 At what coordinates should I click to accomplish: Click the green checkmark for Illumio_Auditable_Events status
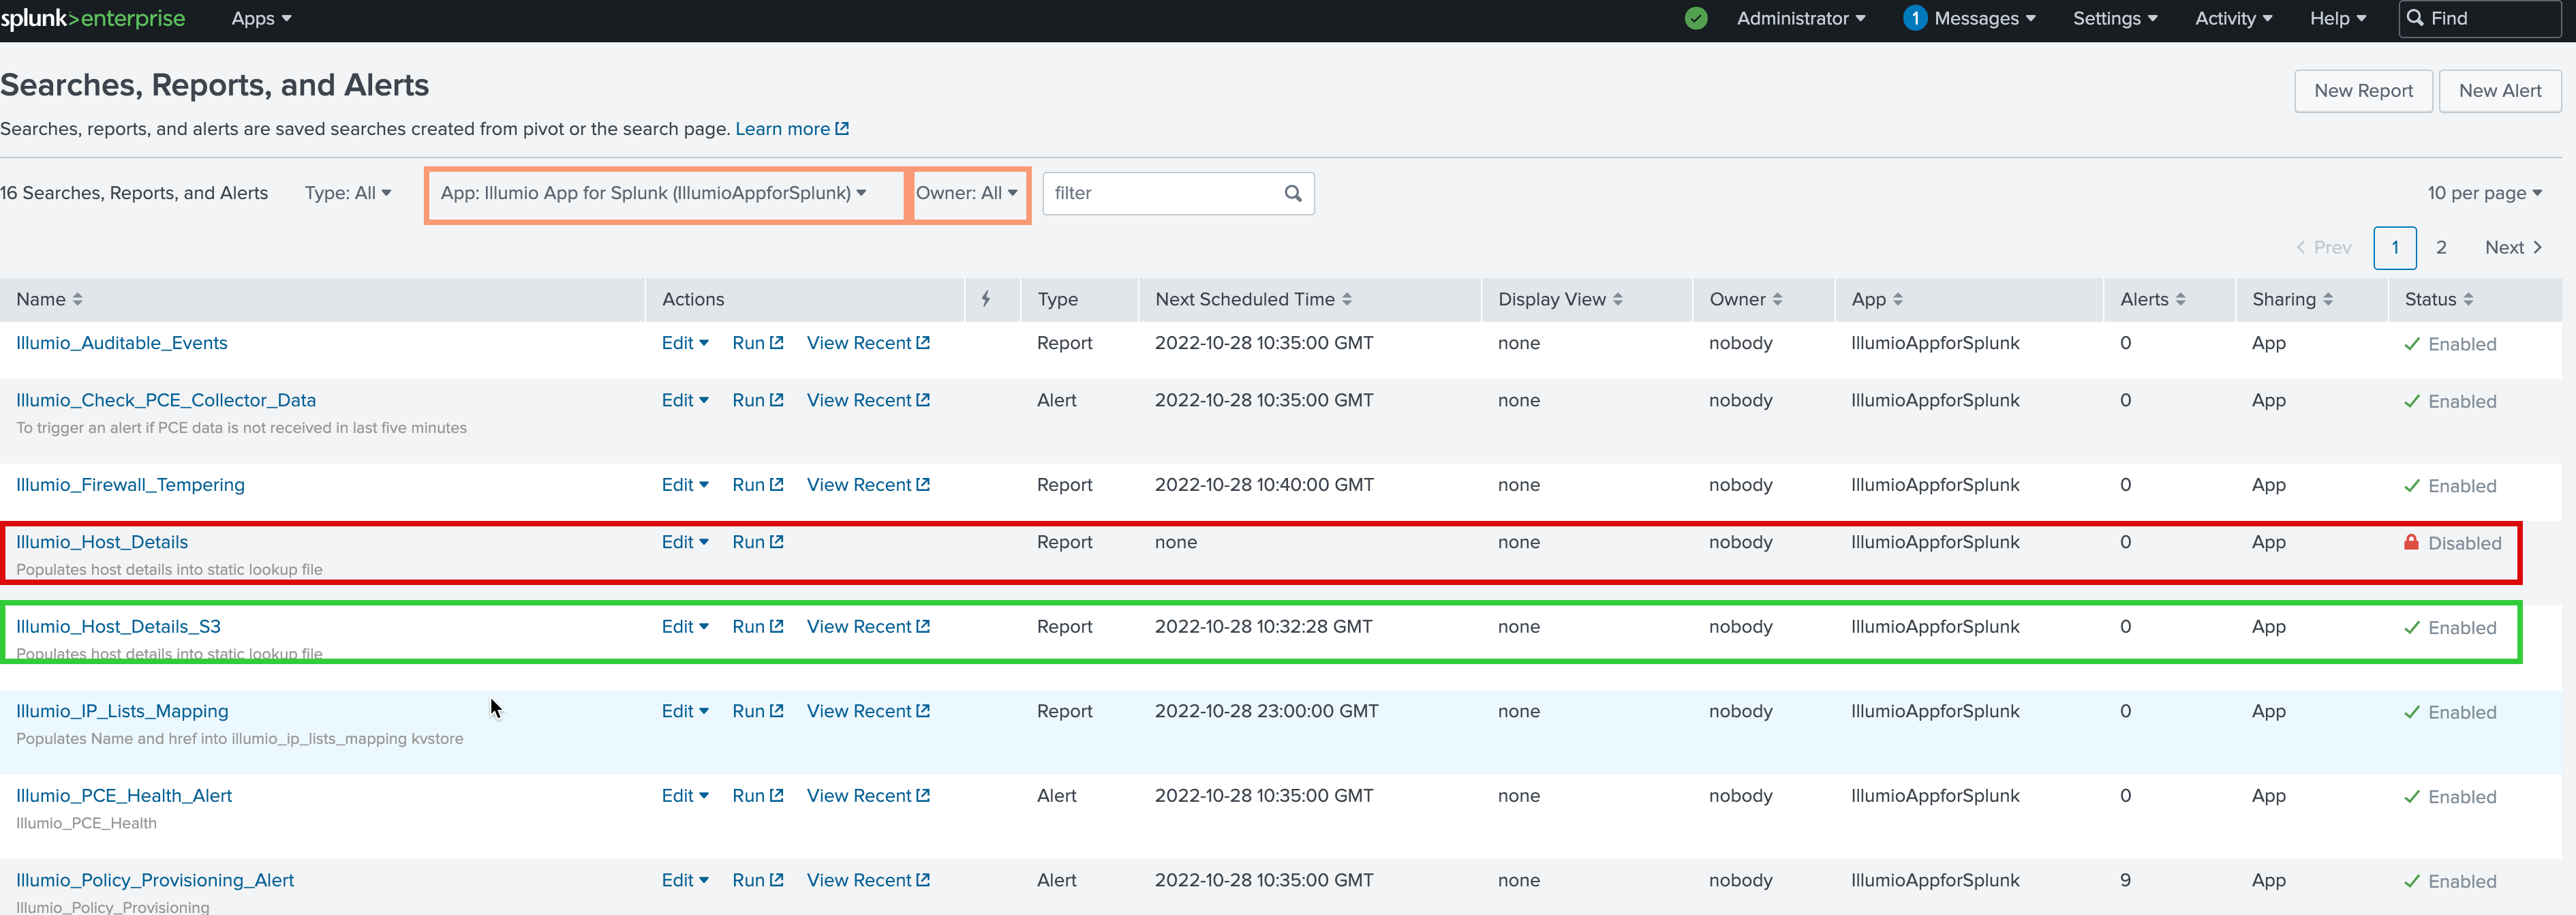point(2412,344)
